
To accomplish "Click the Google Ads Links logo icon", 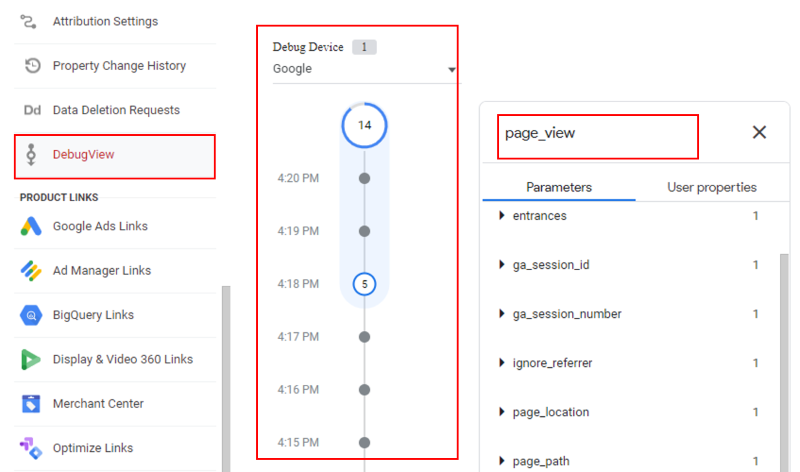I will coord(31,226).
